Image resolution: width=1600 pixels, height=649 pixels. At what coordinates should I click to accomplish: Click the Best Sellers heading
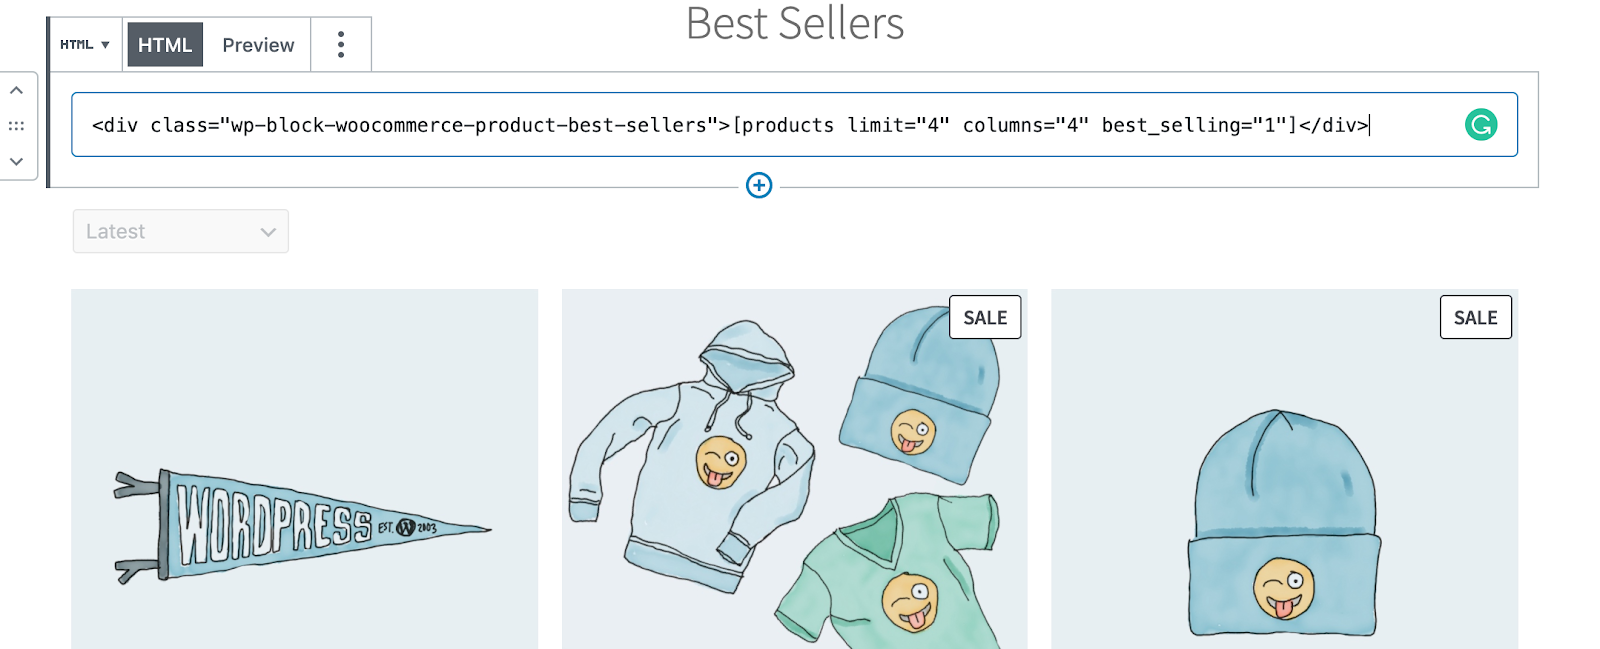click(795, 24)
